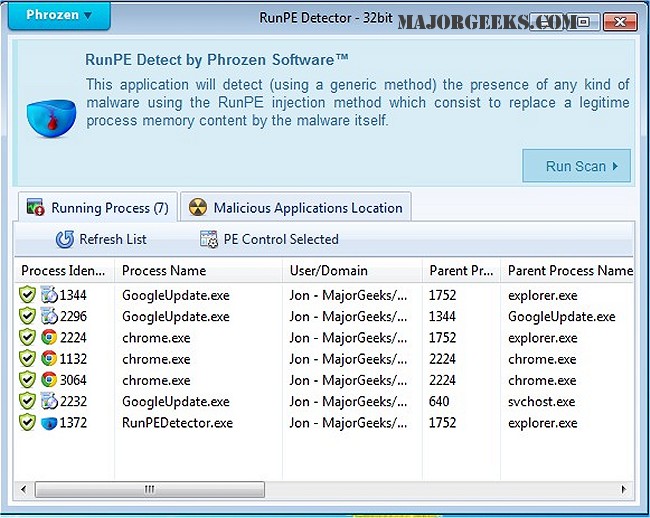Select chrome.exe in the 2224 row
Screen dimensions: 650x518
pyautogui.click(x=156, y=338)
